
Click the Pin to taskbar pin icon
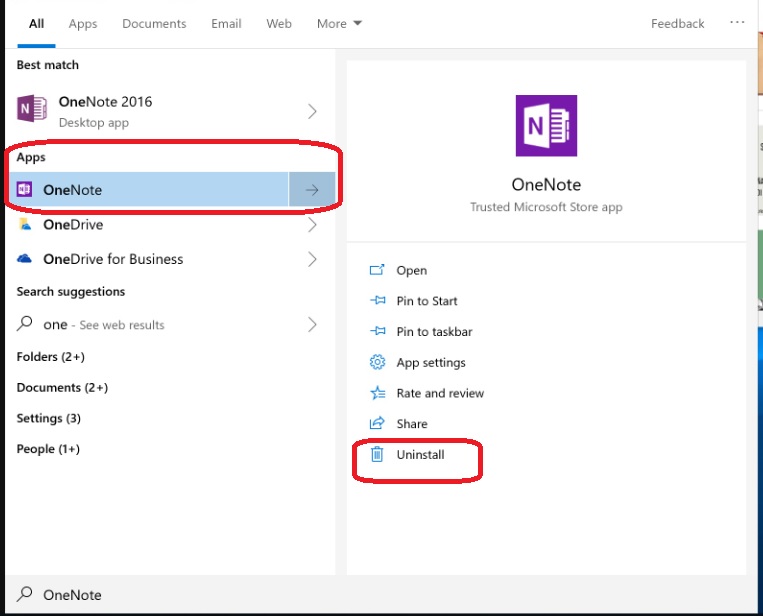coord(377,331)
